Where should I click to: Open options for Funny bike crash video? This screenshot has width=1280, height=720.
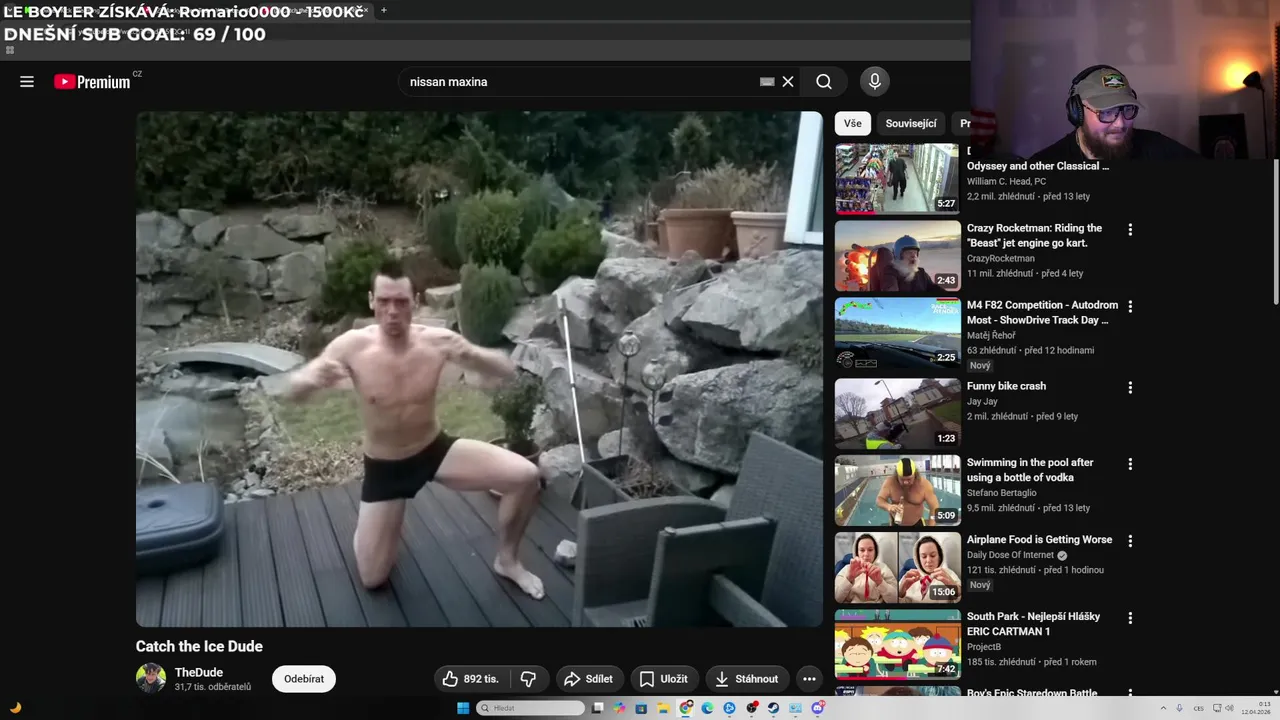tap(1130, 387)
